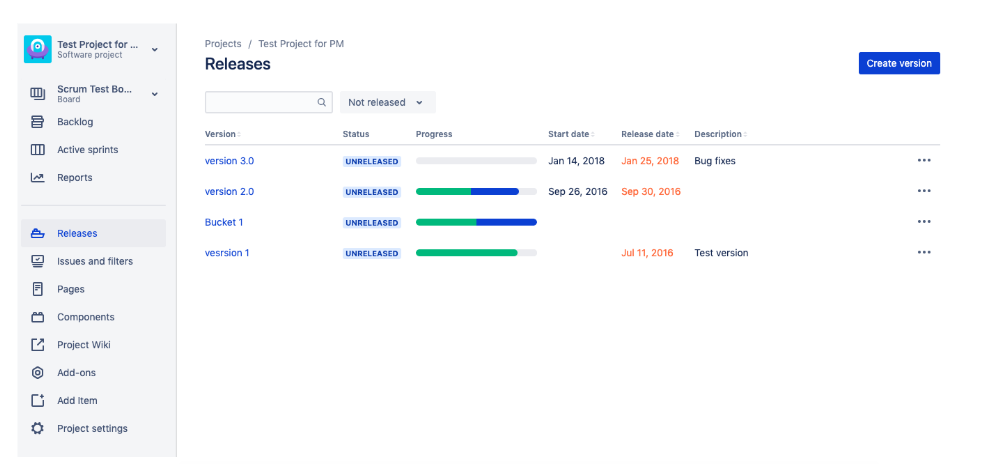Click Sep 30, 2016 release date
The height and width of the screenshot is (464, 1002).
651,192
